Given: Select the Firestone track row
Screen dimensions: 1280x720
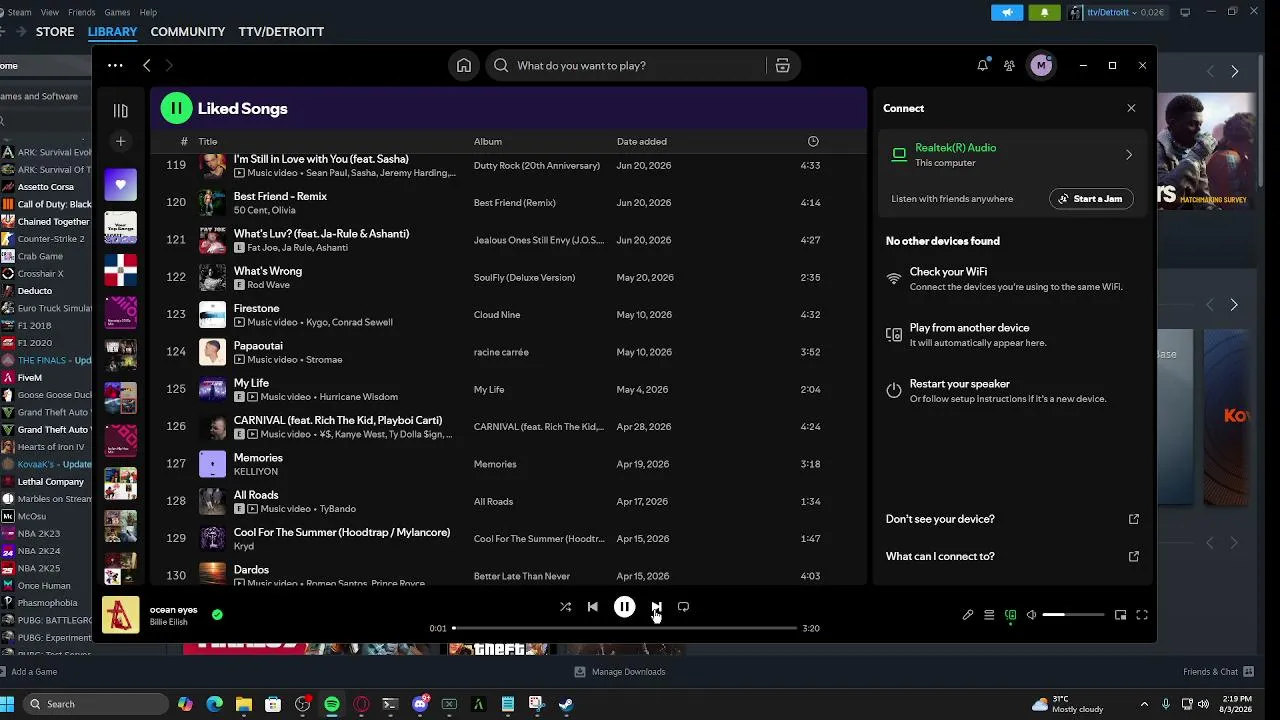Looking at the screenshot, I should click(508, 315).
